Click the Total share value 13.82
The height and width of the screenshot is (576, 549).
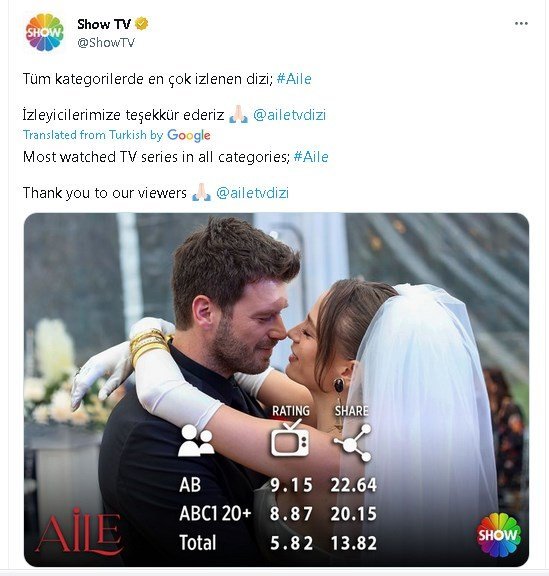click(354, 543)
